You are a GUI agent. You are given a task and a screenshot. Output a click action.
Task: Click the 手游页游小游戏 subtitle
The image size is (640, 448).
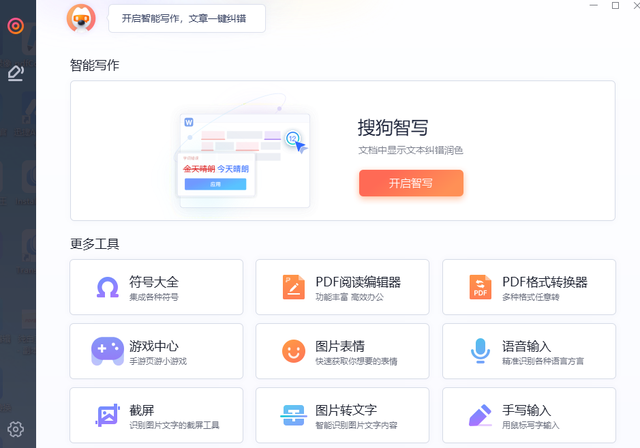(x=158, y=361)
